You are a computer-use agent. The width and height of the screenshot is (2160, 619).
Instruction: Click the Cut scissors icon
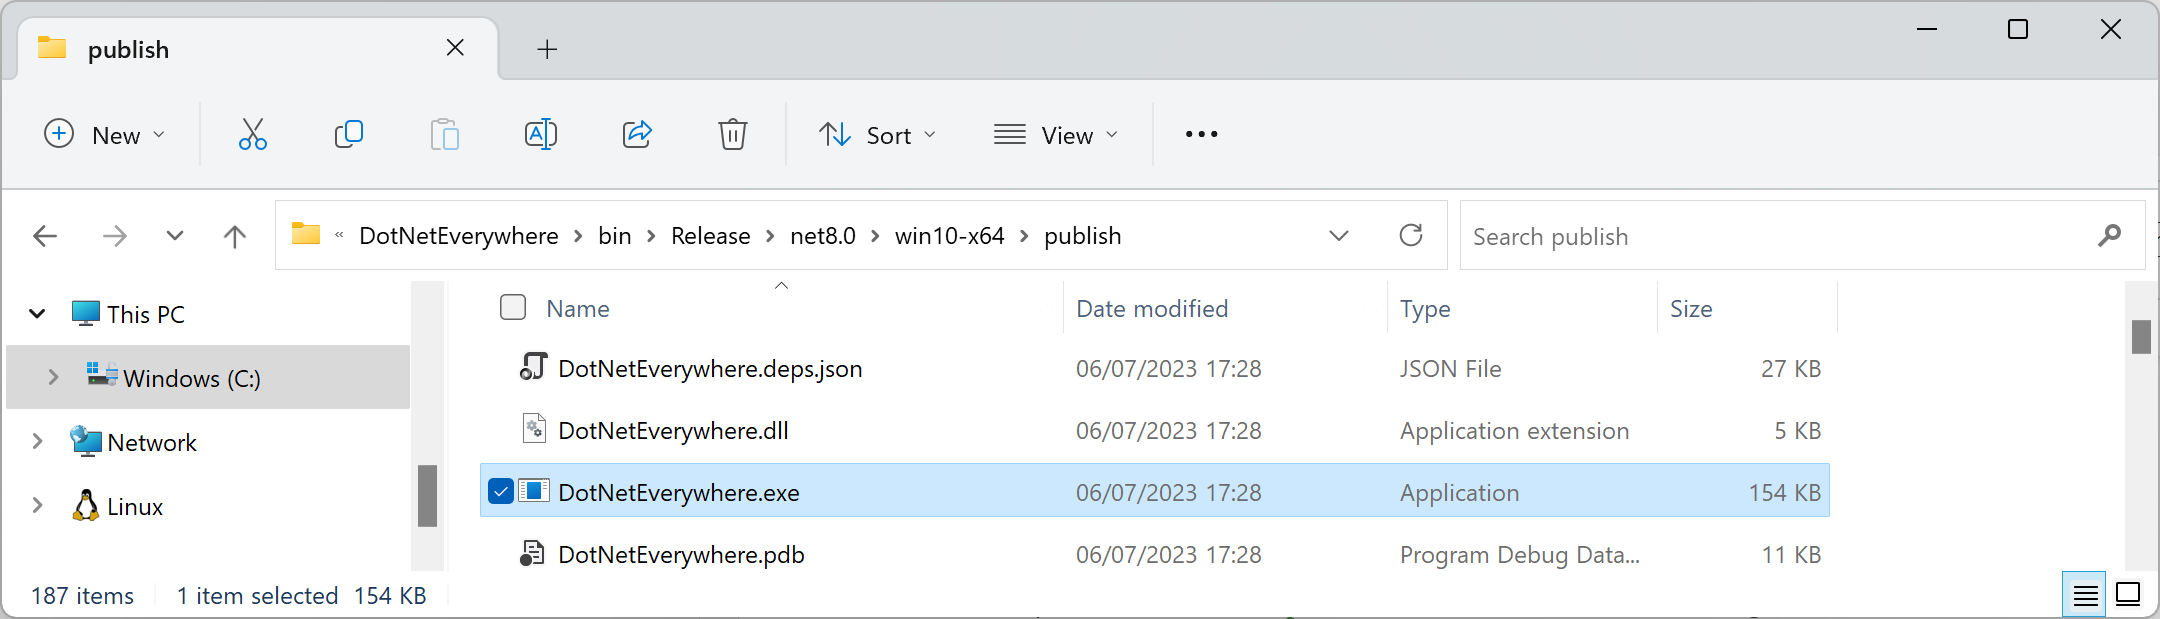click(x=252, y=134)
